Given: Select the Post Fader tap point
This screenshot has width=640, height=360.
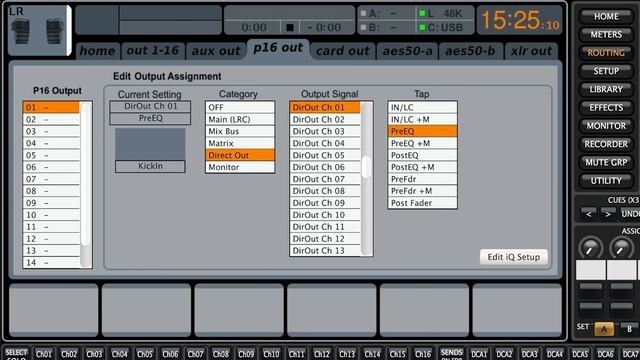Looking at the screenshot, I should click(422, 203).
